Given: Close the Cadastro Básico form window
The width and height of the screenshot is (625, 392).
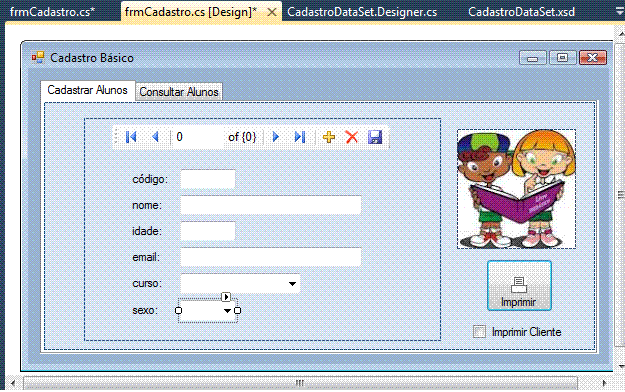Looking at the screenshot, I should [x=593, y=58].
